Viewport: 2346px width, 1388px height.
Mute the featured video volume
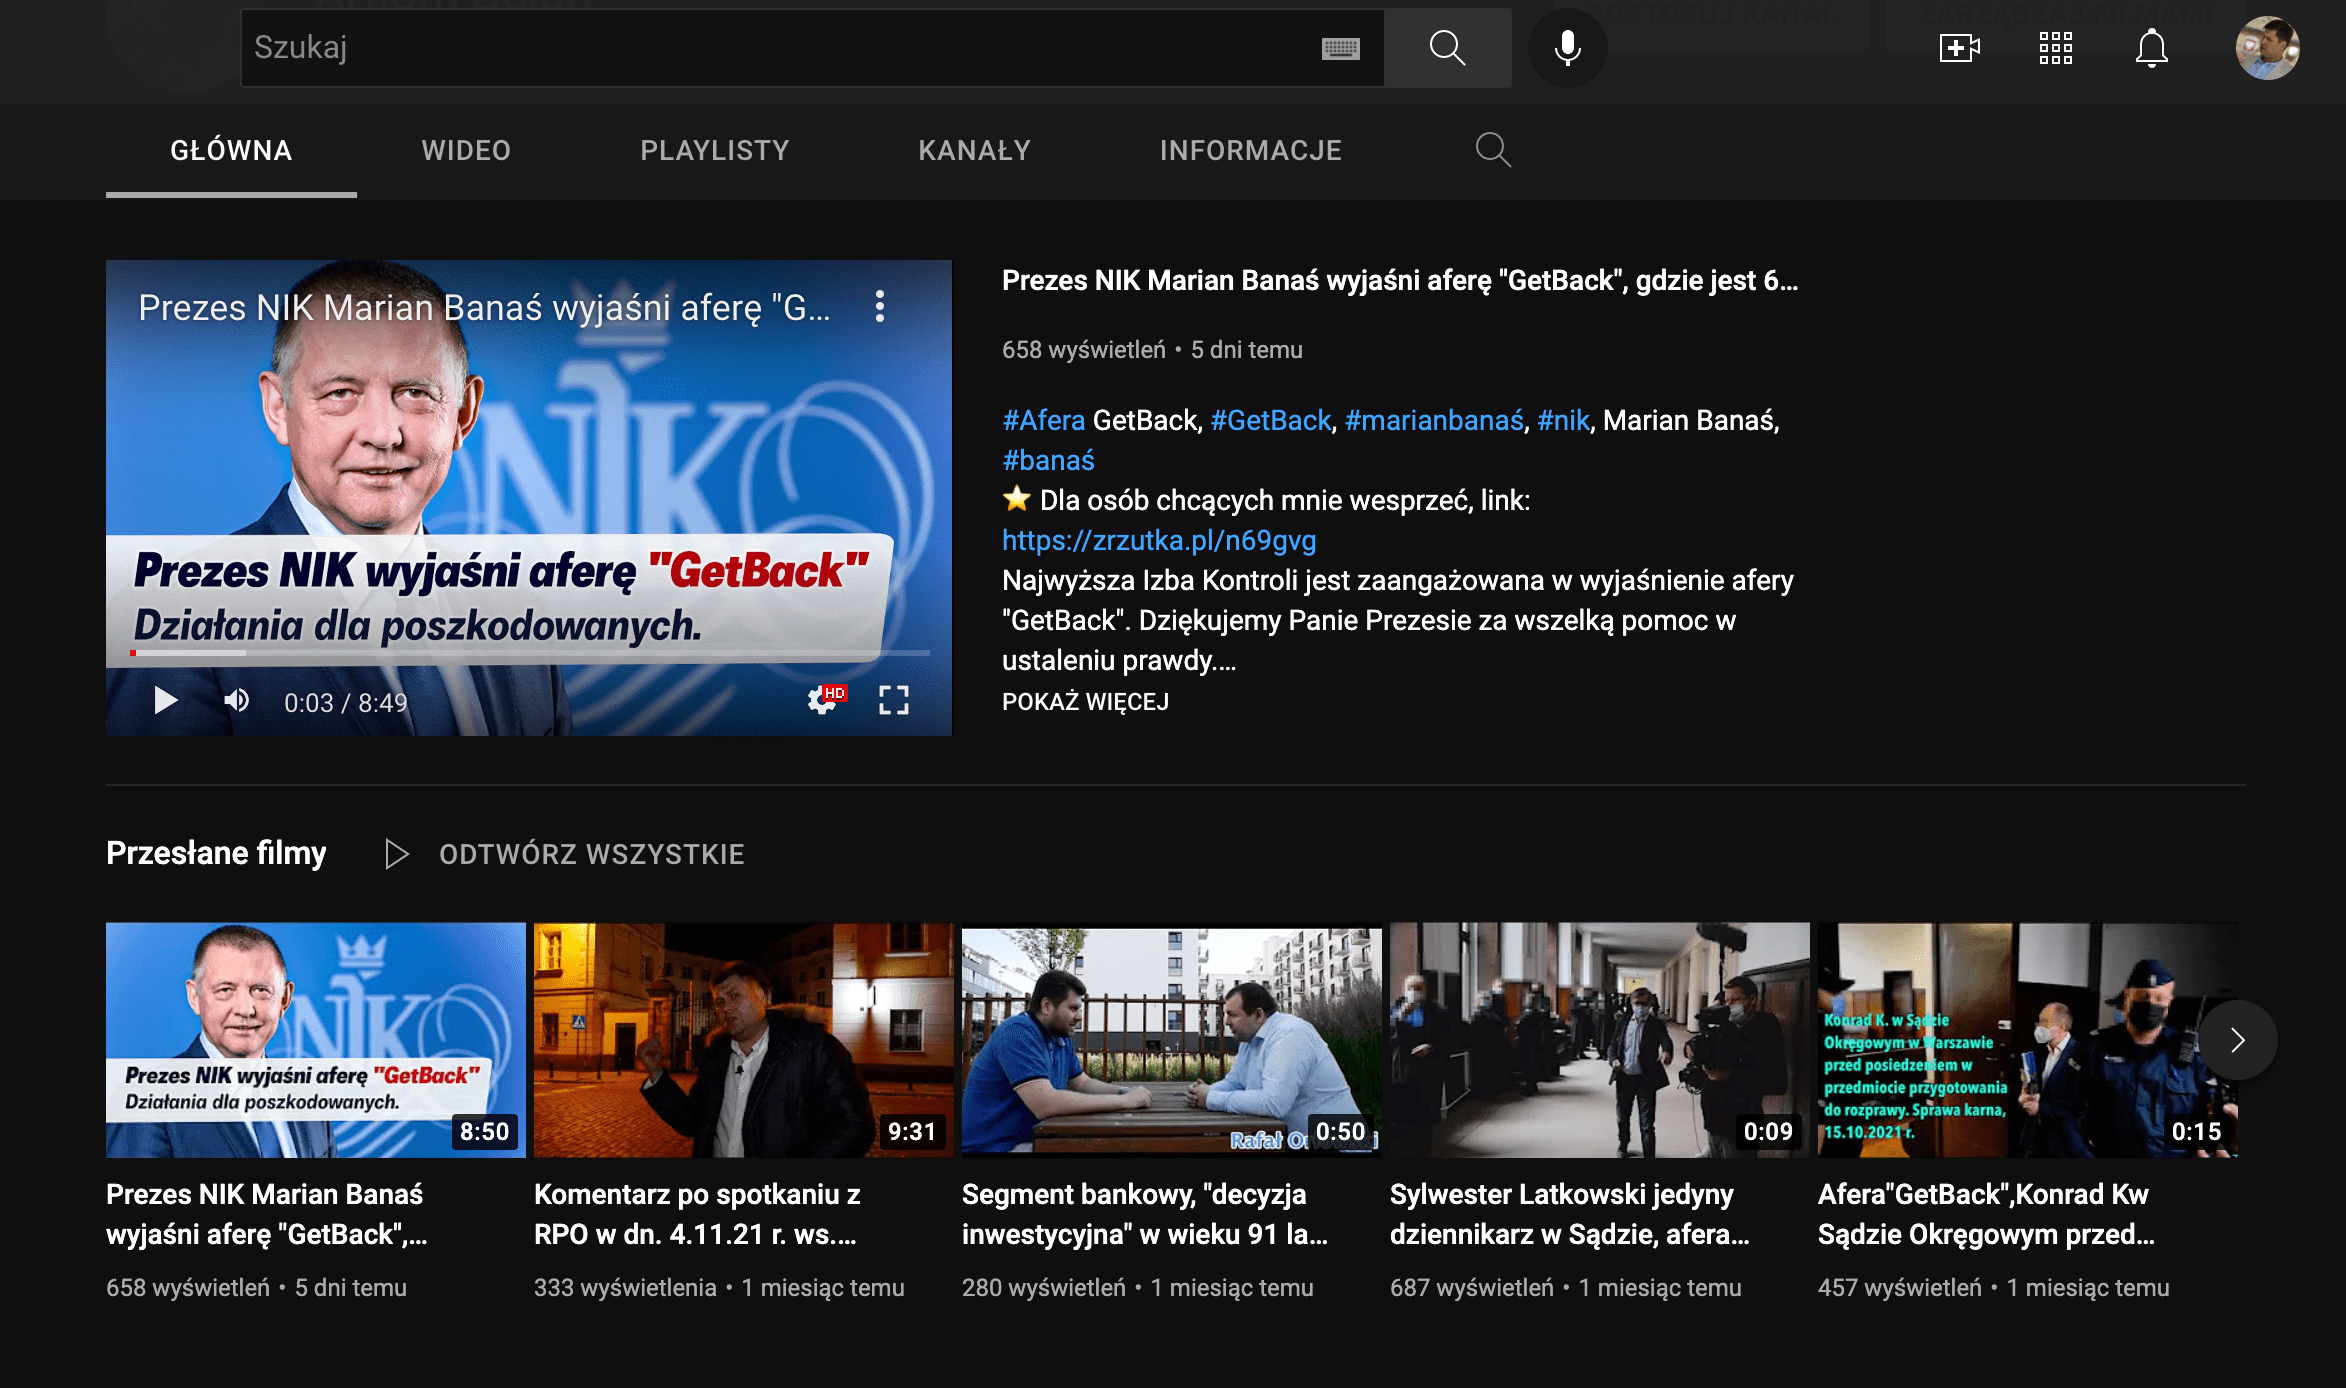[236, 700]
